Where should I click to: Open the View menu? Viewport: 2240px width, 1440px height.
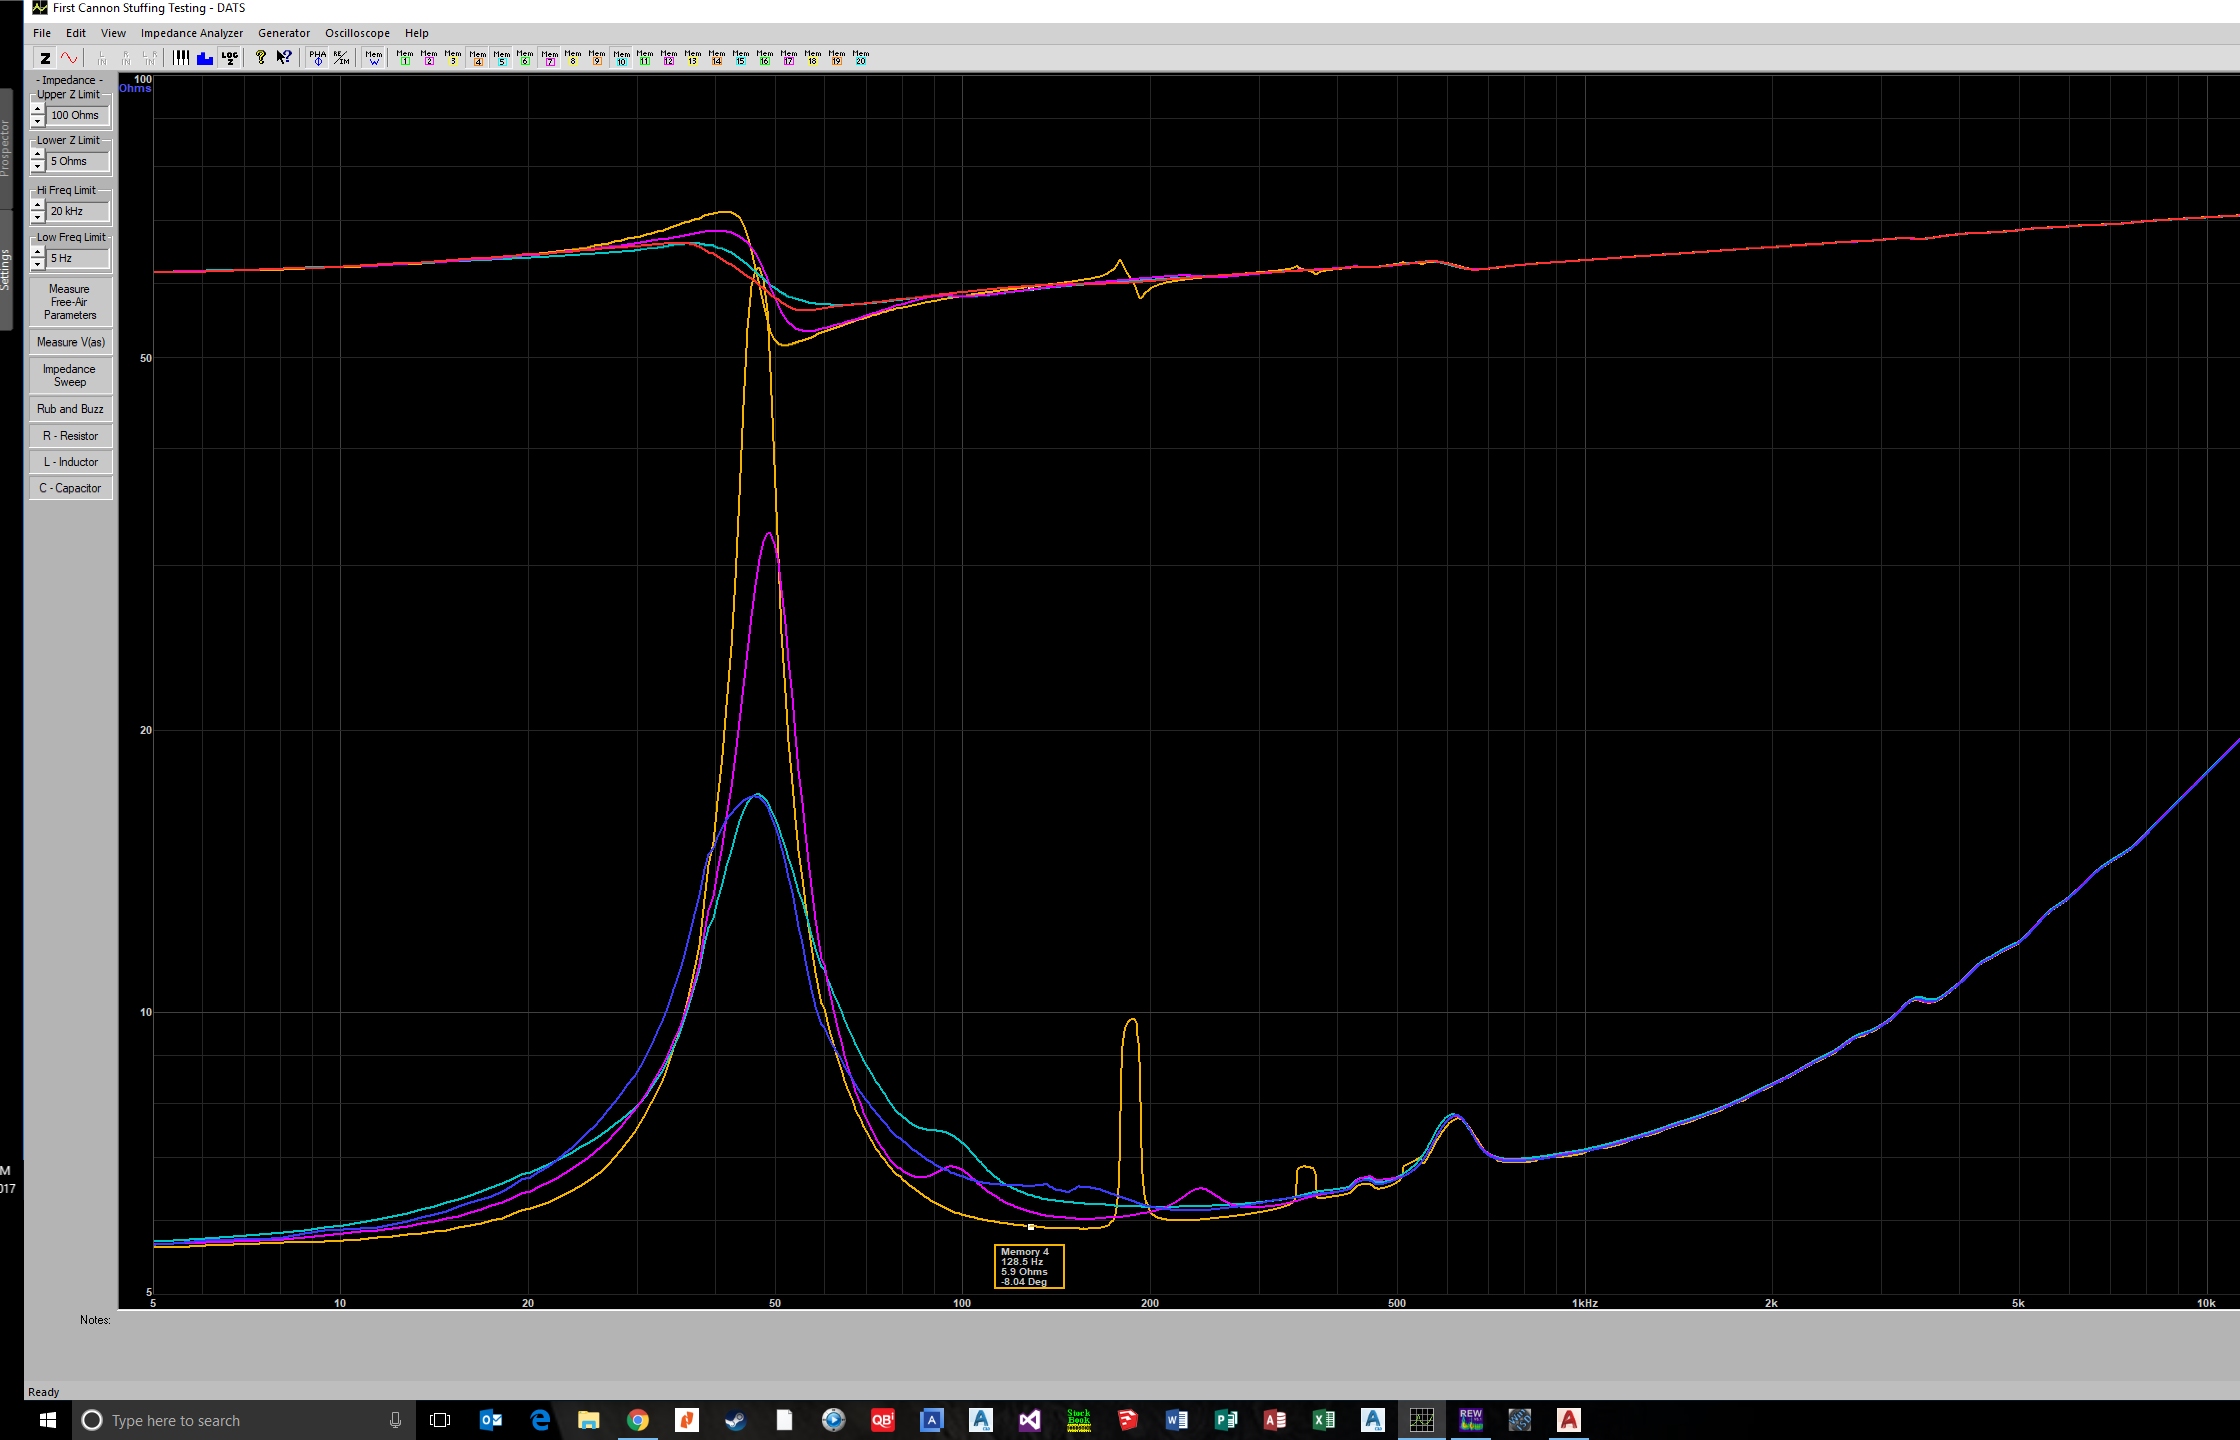113,33
